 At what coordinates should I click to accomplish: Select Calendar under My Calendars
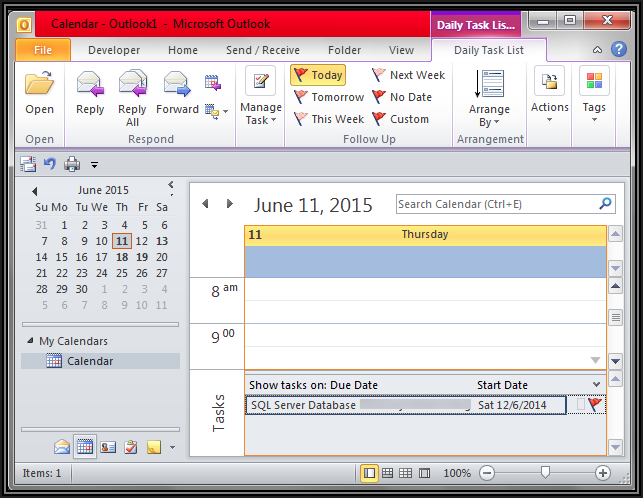pyautogui.click(x=100, y=361)
